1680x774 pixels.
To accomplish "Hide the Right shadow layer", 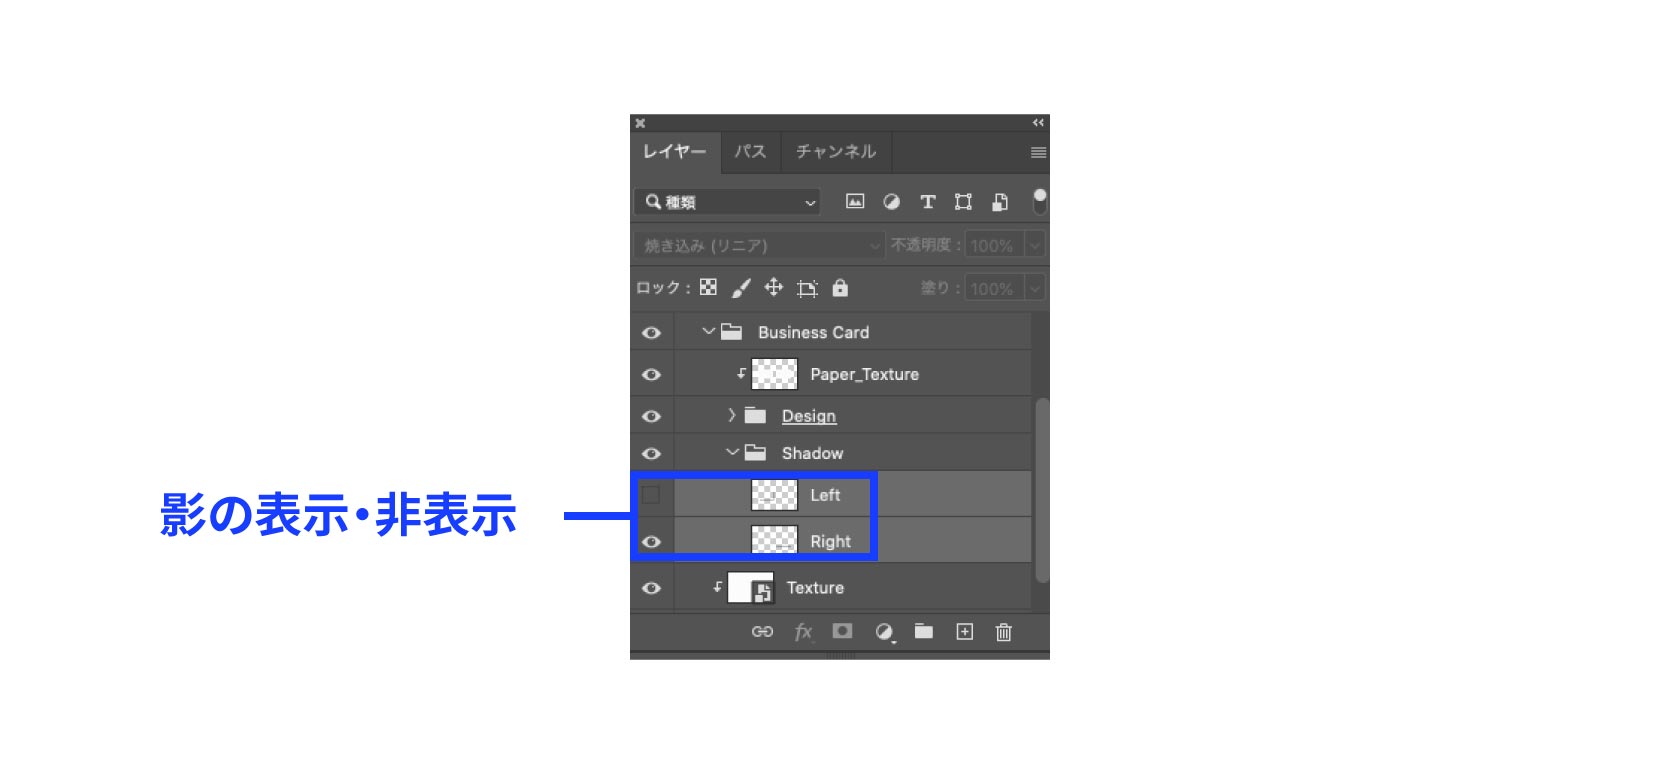I will tap(651, 542).
